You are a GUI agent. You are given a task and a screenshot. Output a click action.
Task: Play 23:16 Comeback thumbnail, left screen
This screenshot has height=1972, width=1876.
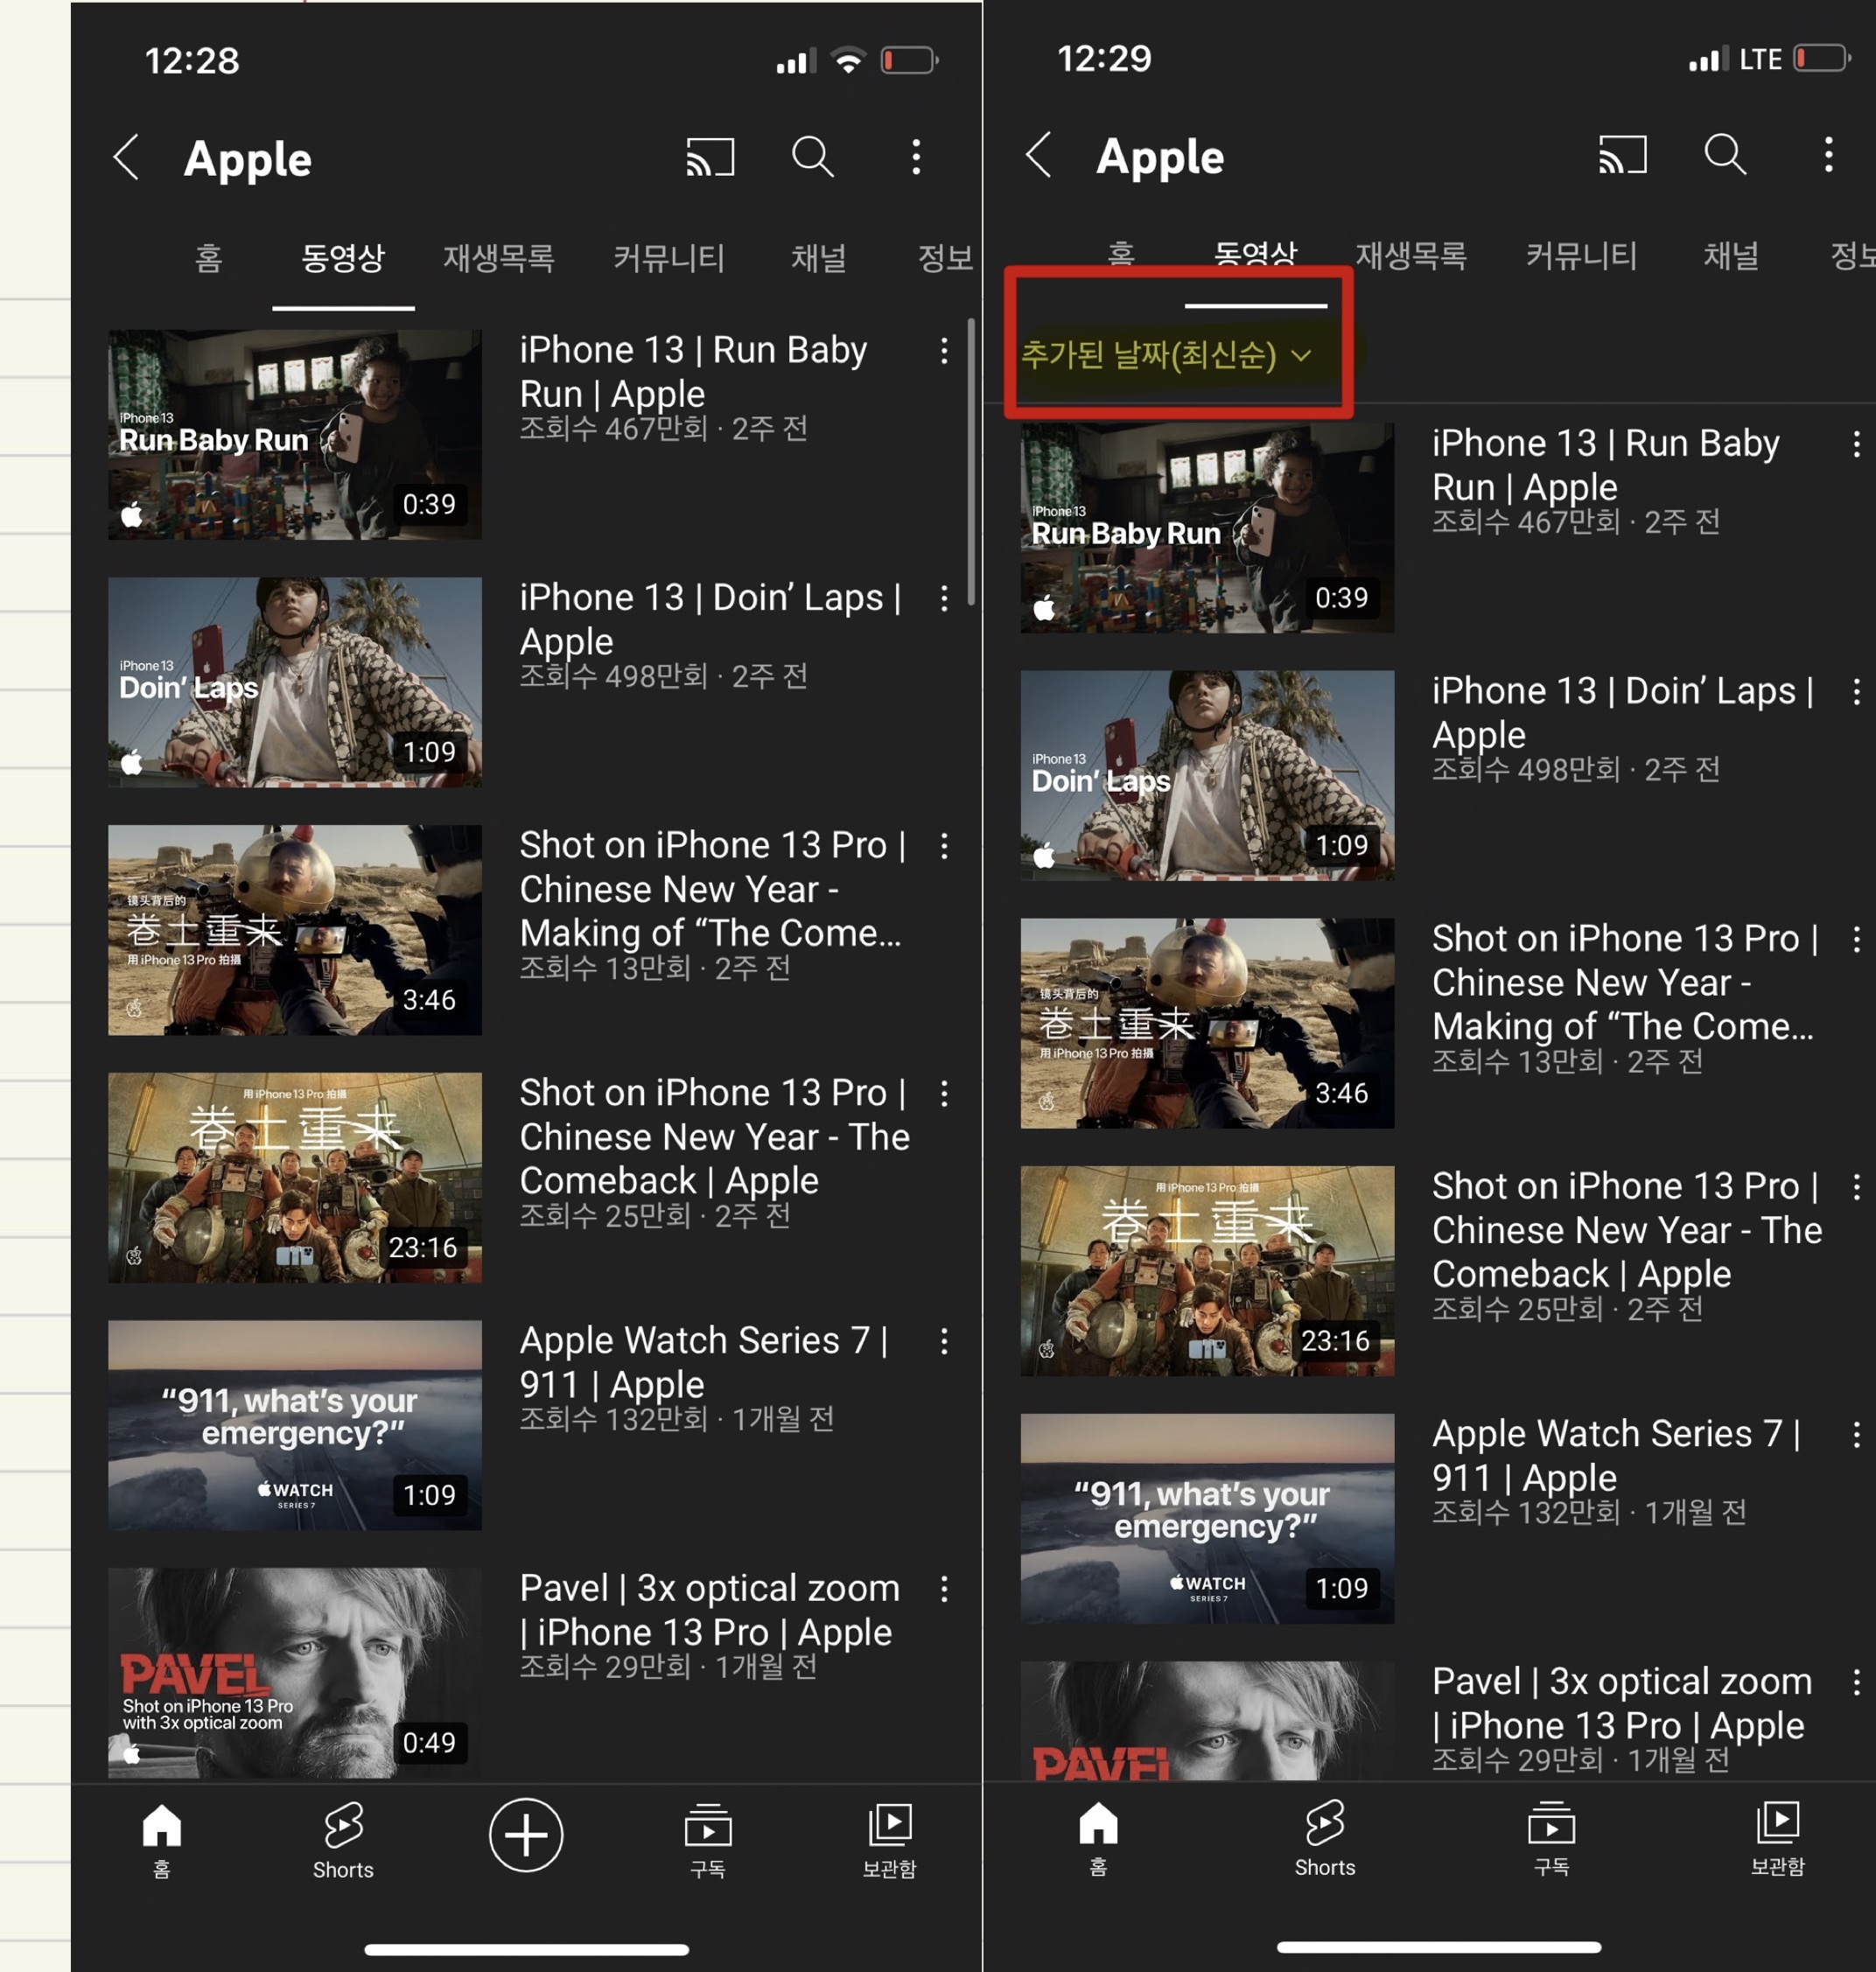point(295,1178)
